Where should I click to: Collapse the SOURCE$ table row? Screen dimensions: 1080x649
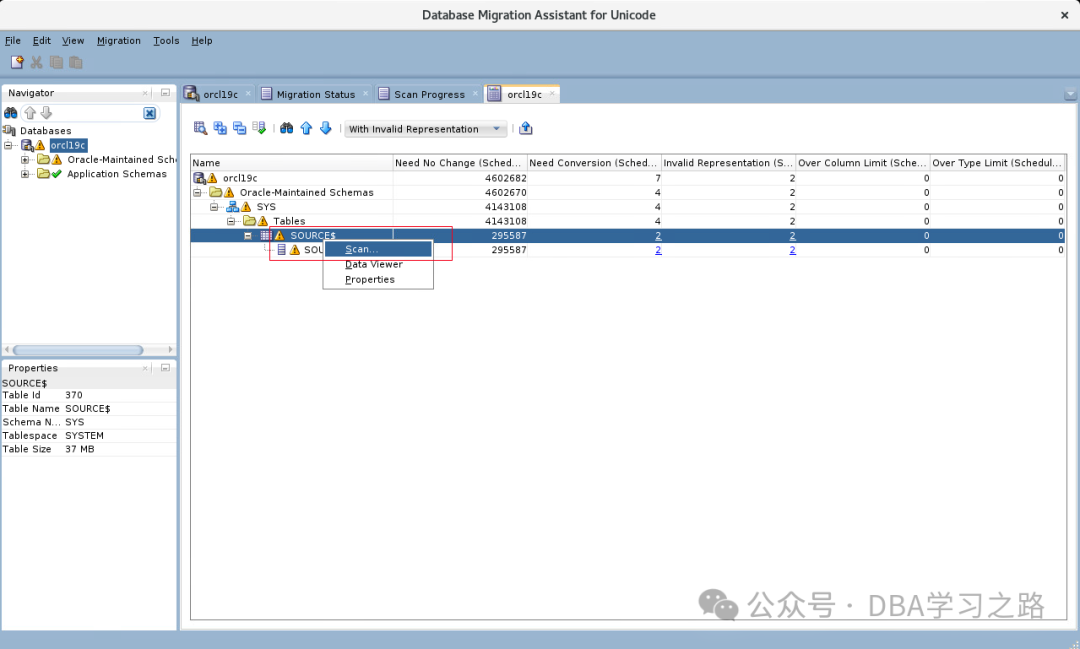248,236
